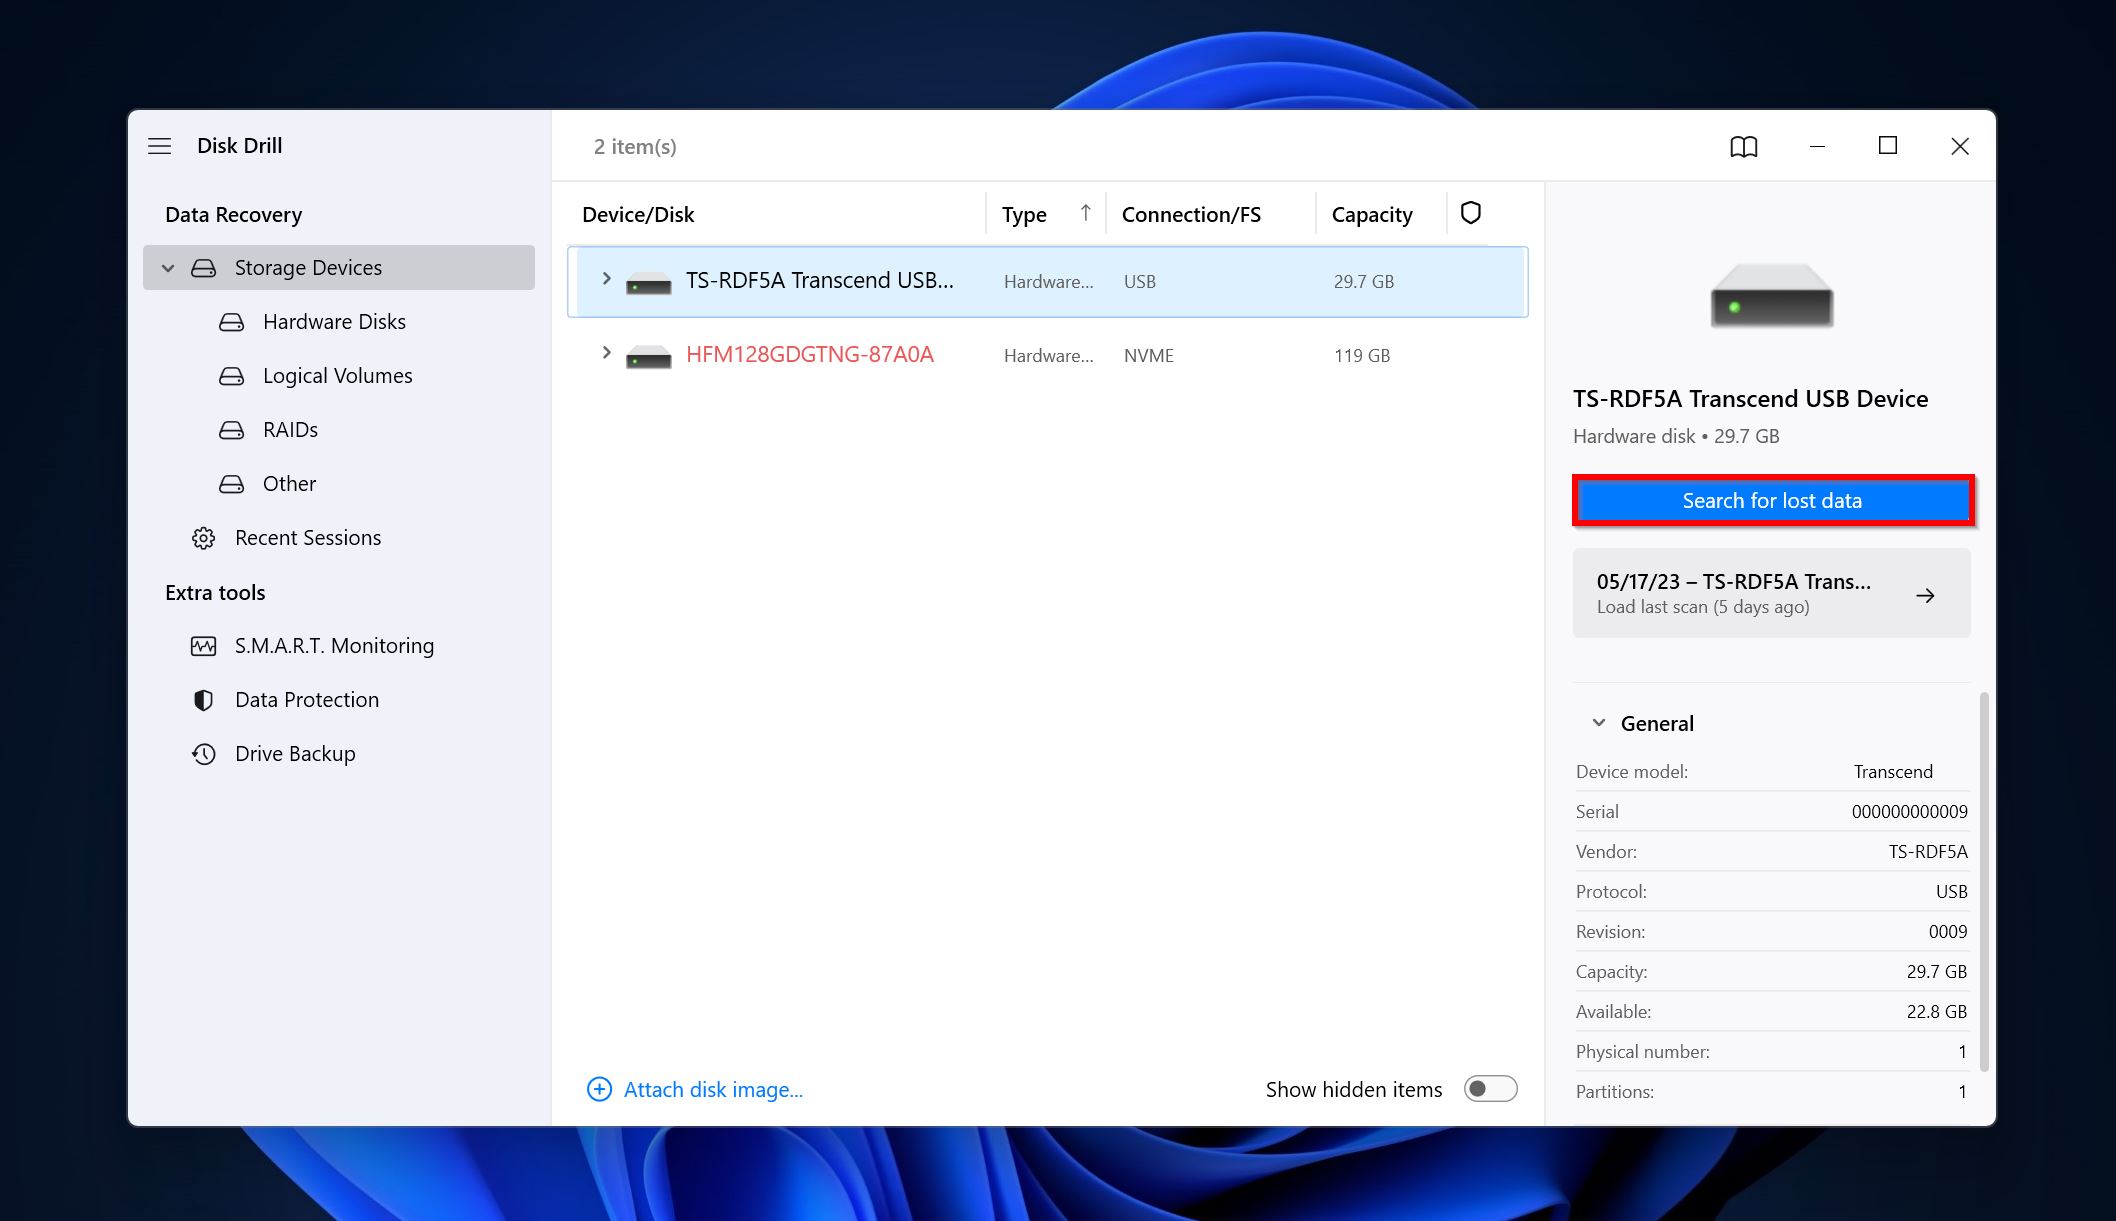Expand TS-RDF5A Transcend USB device row

pos(607,279)
